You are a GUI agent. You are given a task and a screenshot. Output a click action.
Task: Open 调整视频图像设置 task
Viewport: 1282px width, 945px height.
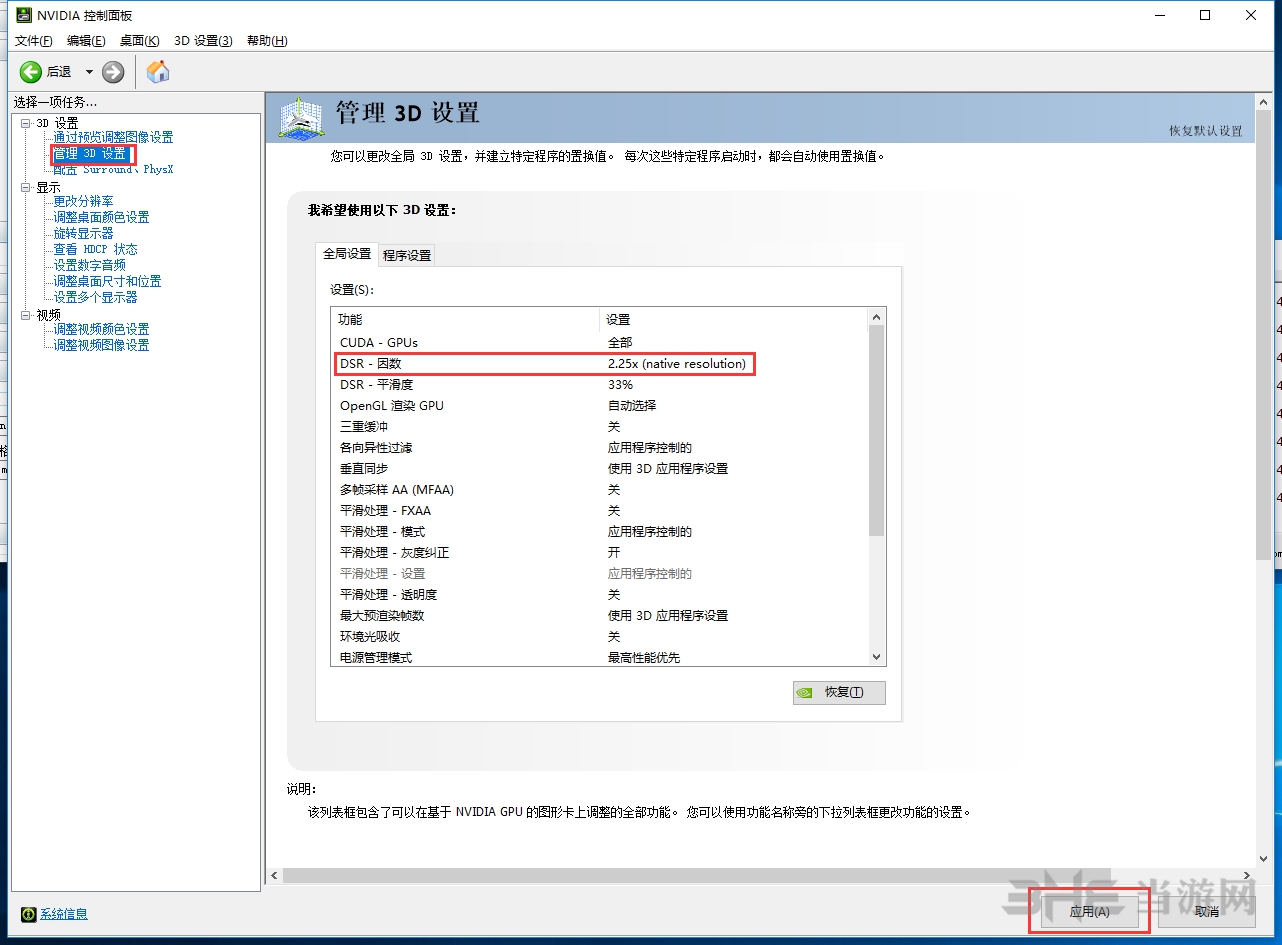click(x=101, y=345)
